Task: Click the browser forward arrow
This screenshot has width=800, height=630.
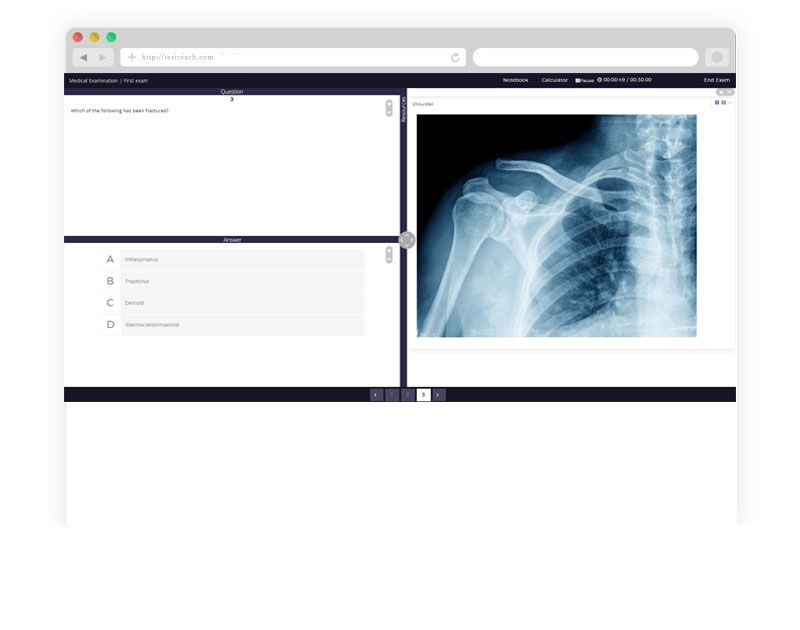Action: tap(103, 58)
